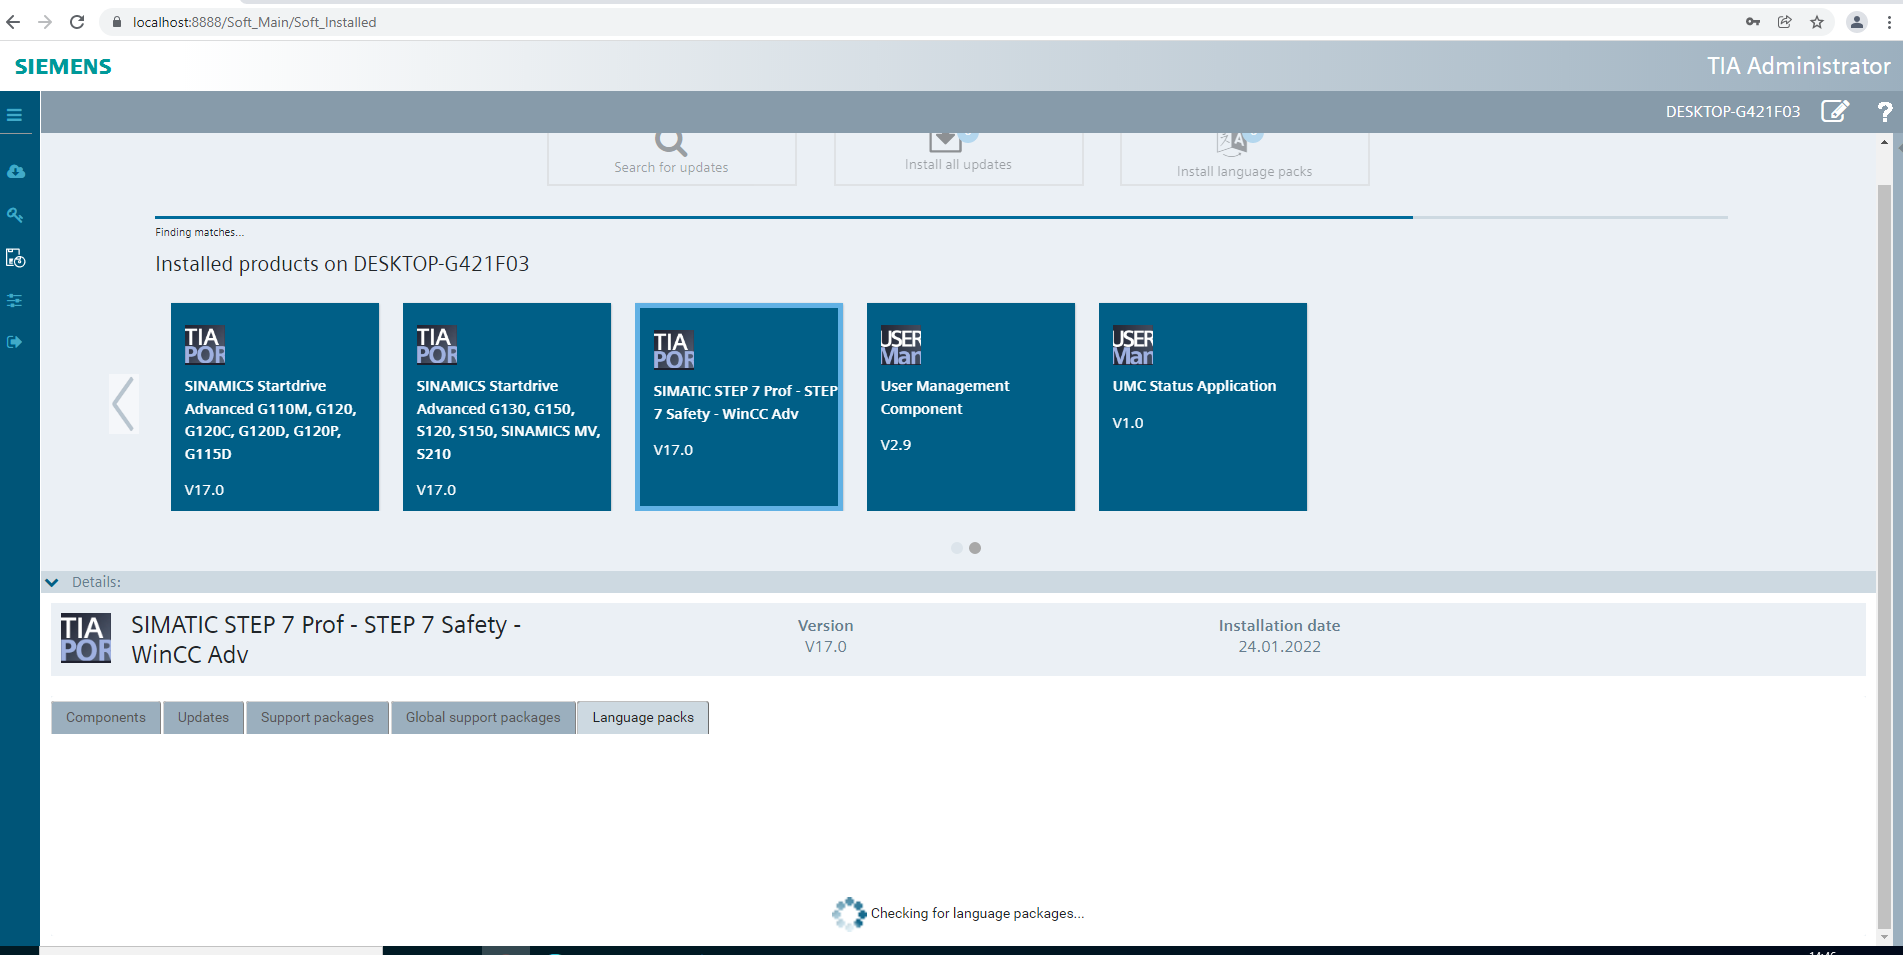Switch to Global support packages tab
This screenshot has height=955, width=1903.
pyautogui.click(x=483, y=717)
